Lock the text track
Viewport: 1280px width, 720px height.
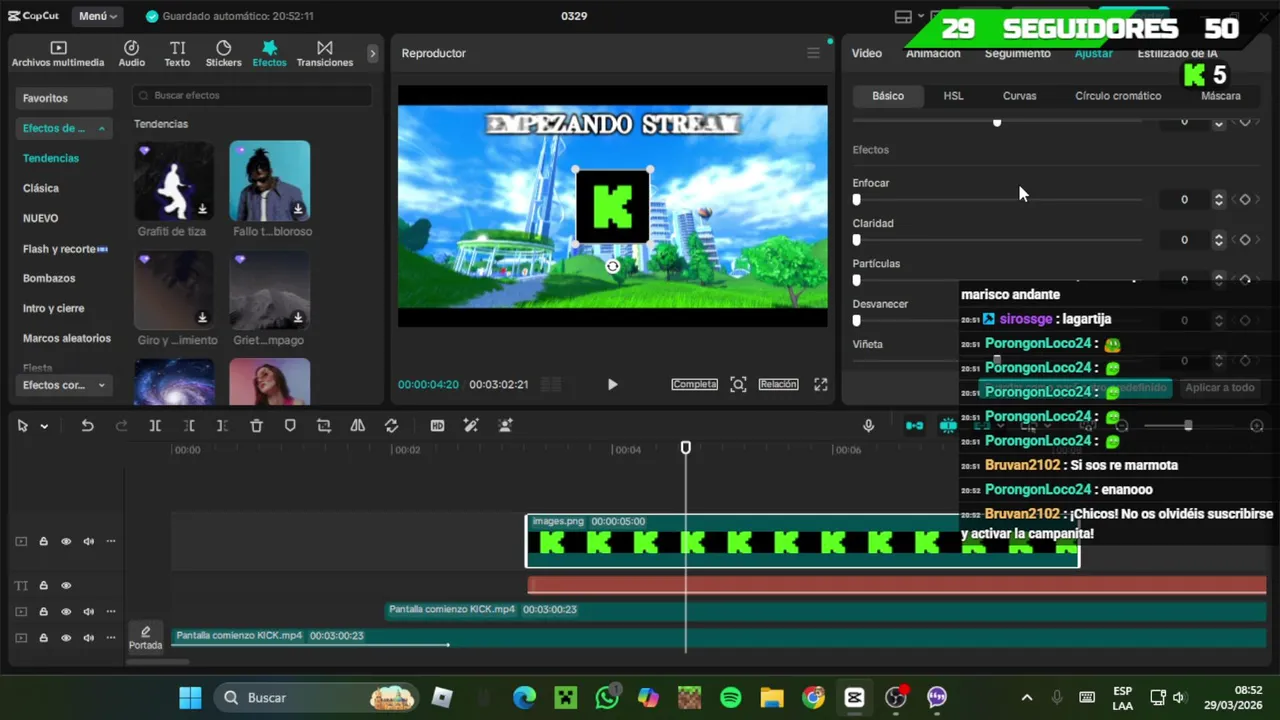44,585
